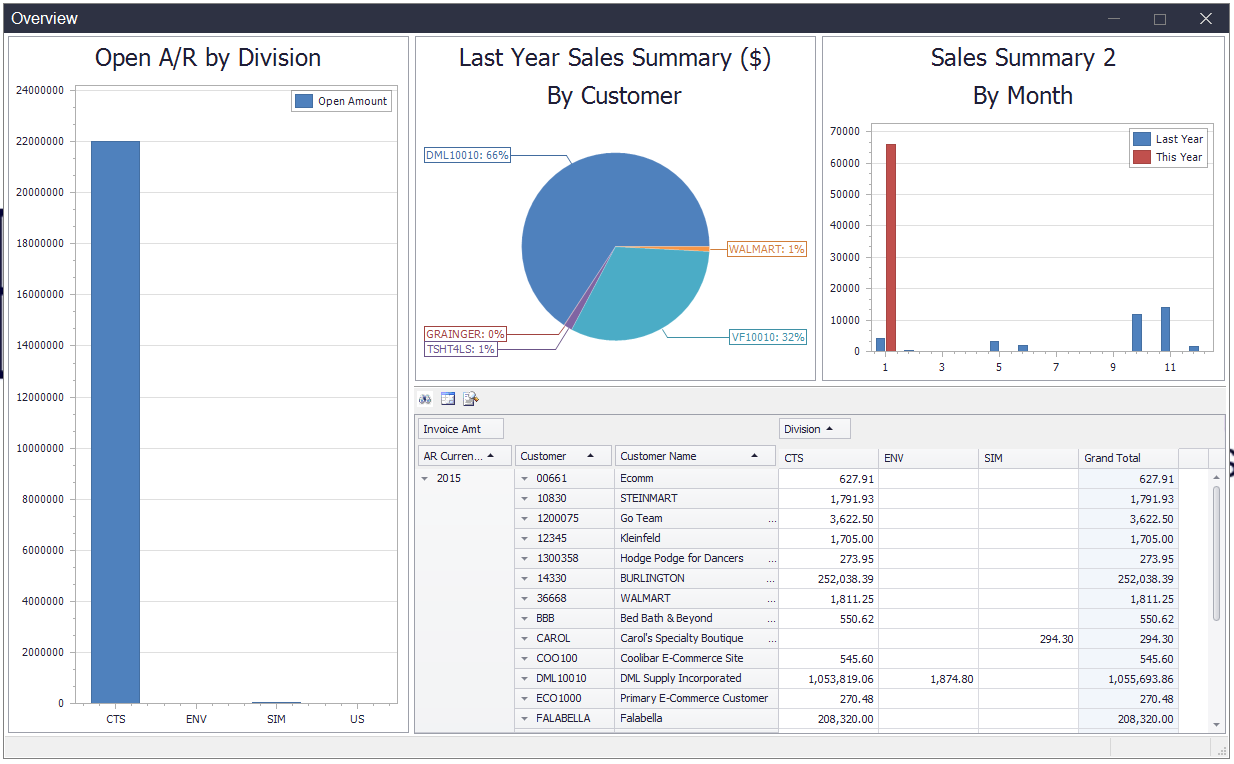Screen dimensions: 1234x764
Task: Collapse the 2015 row group
Action: [425, 477]
